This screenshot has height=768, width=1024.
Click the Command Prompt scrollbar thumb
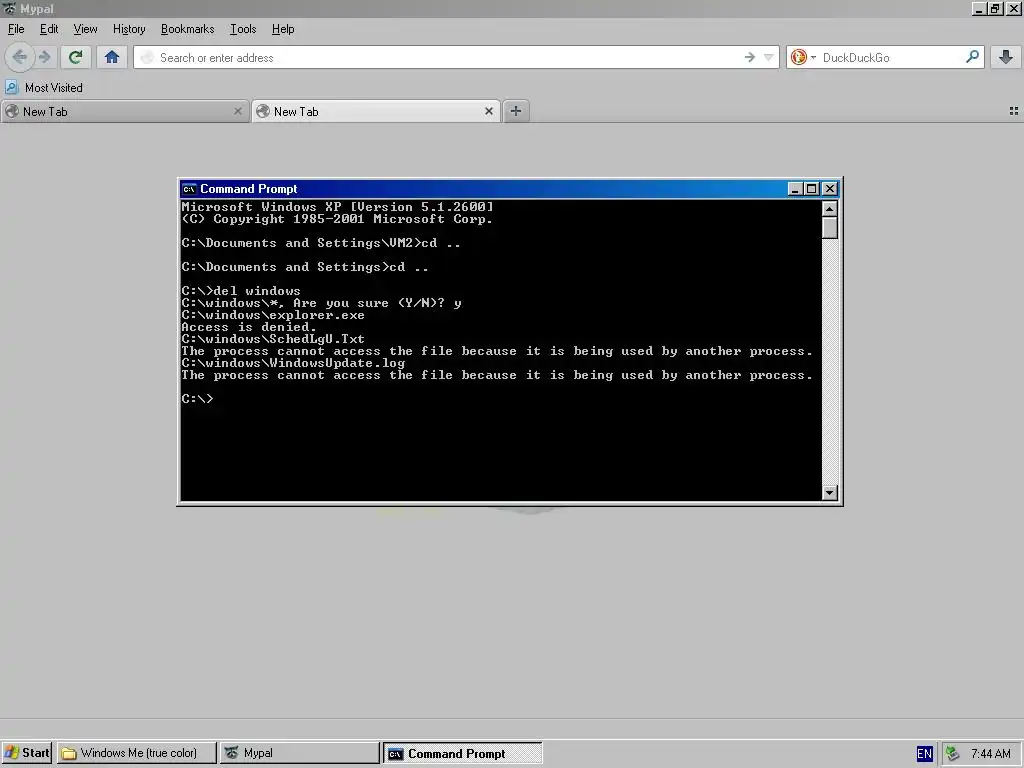829,228
